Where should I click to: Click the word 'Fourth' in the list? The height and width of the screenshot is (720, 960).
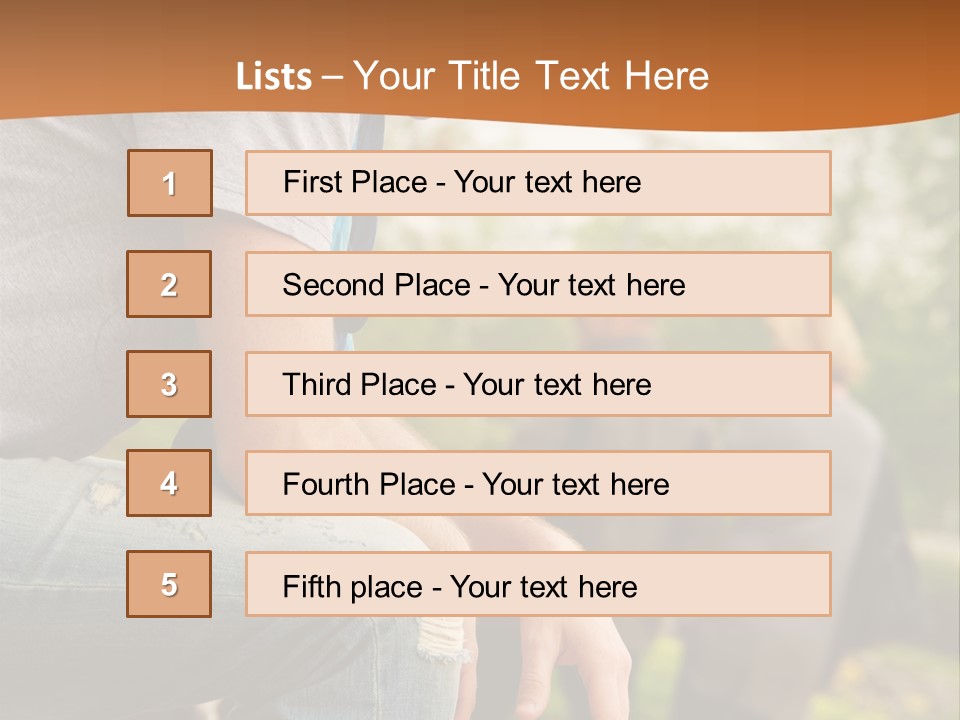coord(326,484)
